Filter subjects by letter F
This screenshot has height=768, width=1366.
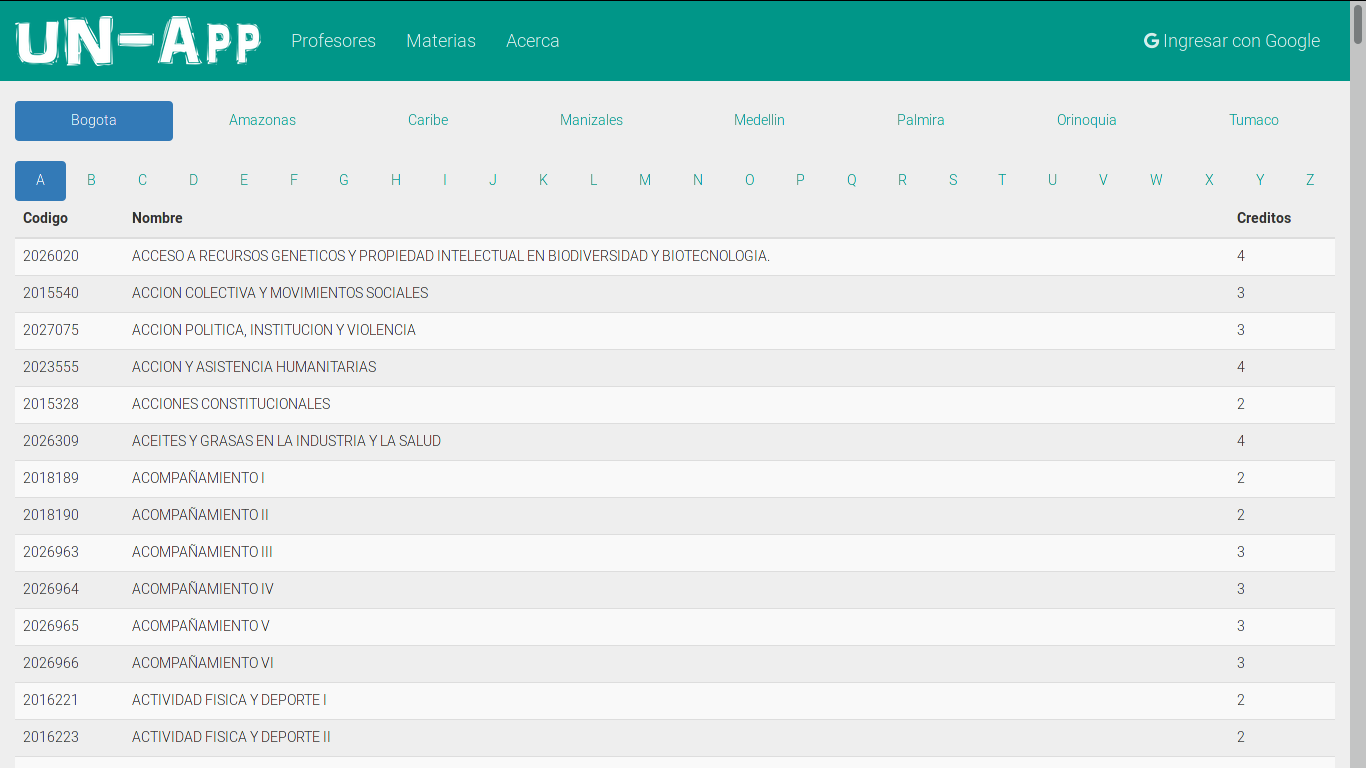294,180
